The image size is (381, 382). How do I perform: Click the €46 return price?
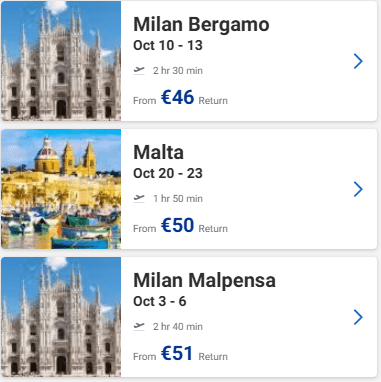[177, 97]
